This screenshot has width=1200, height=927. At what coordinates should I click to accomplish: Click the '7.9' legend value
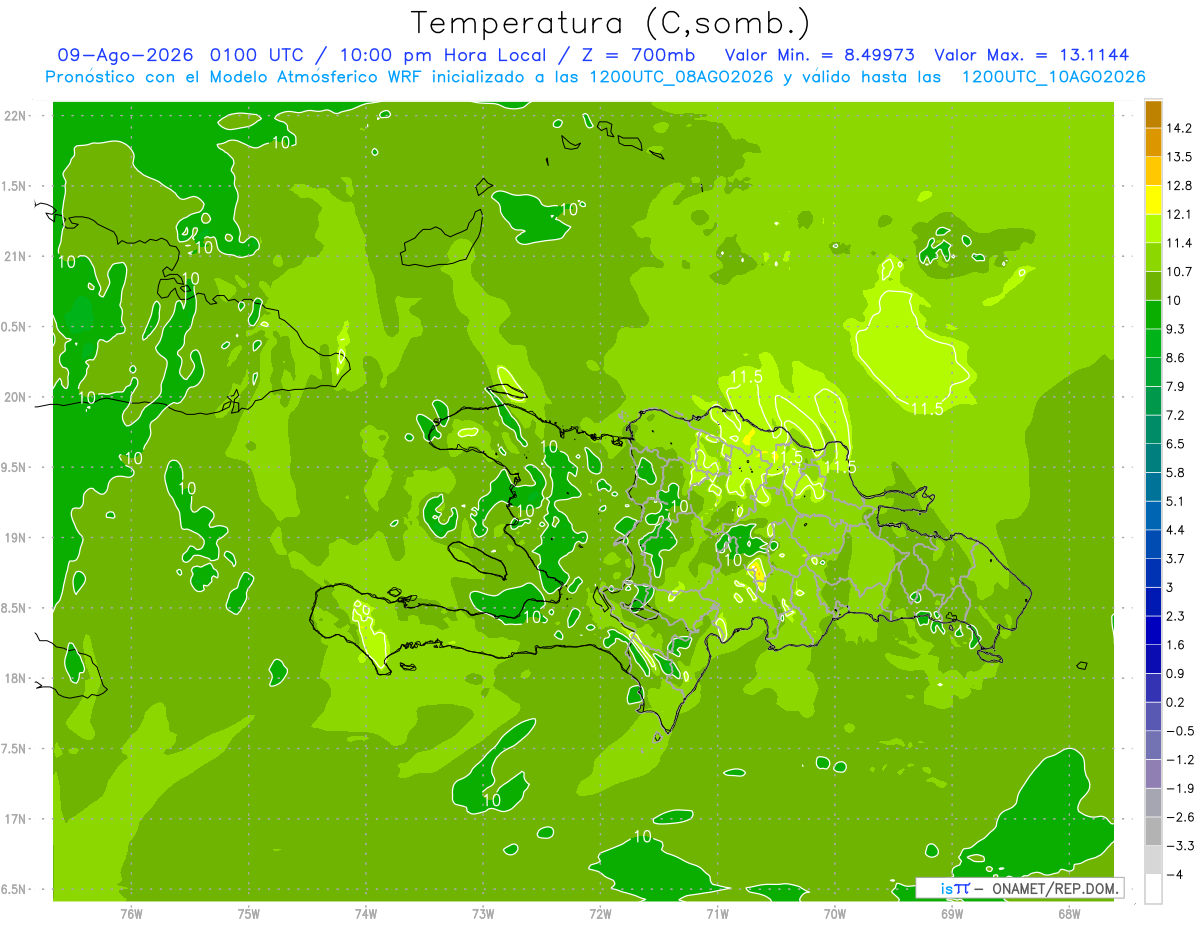[1177, 386]
